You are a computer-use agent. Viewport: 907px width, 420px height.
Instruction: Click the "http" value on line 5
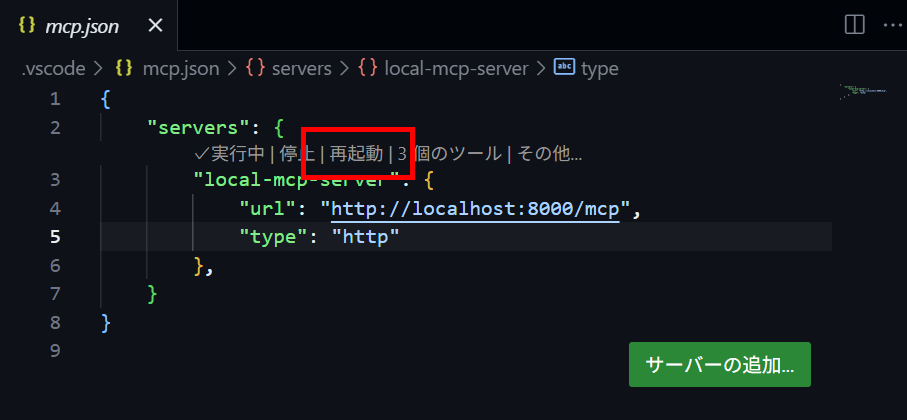tap(366, 237)
